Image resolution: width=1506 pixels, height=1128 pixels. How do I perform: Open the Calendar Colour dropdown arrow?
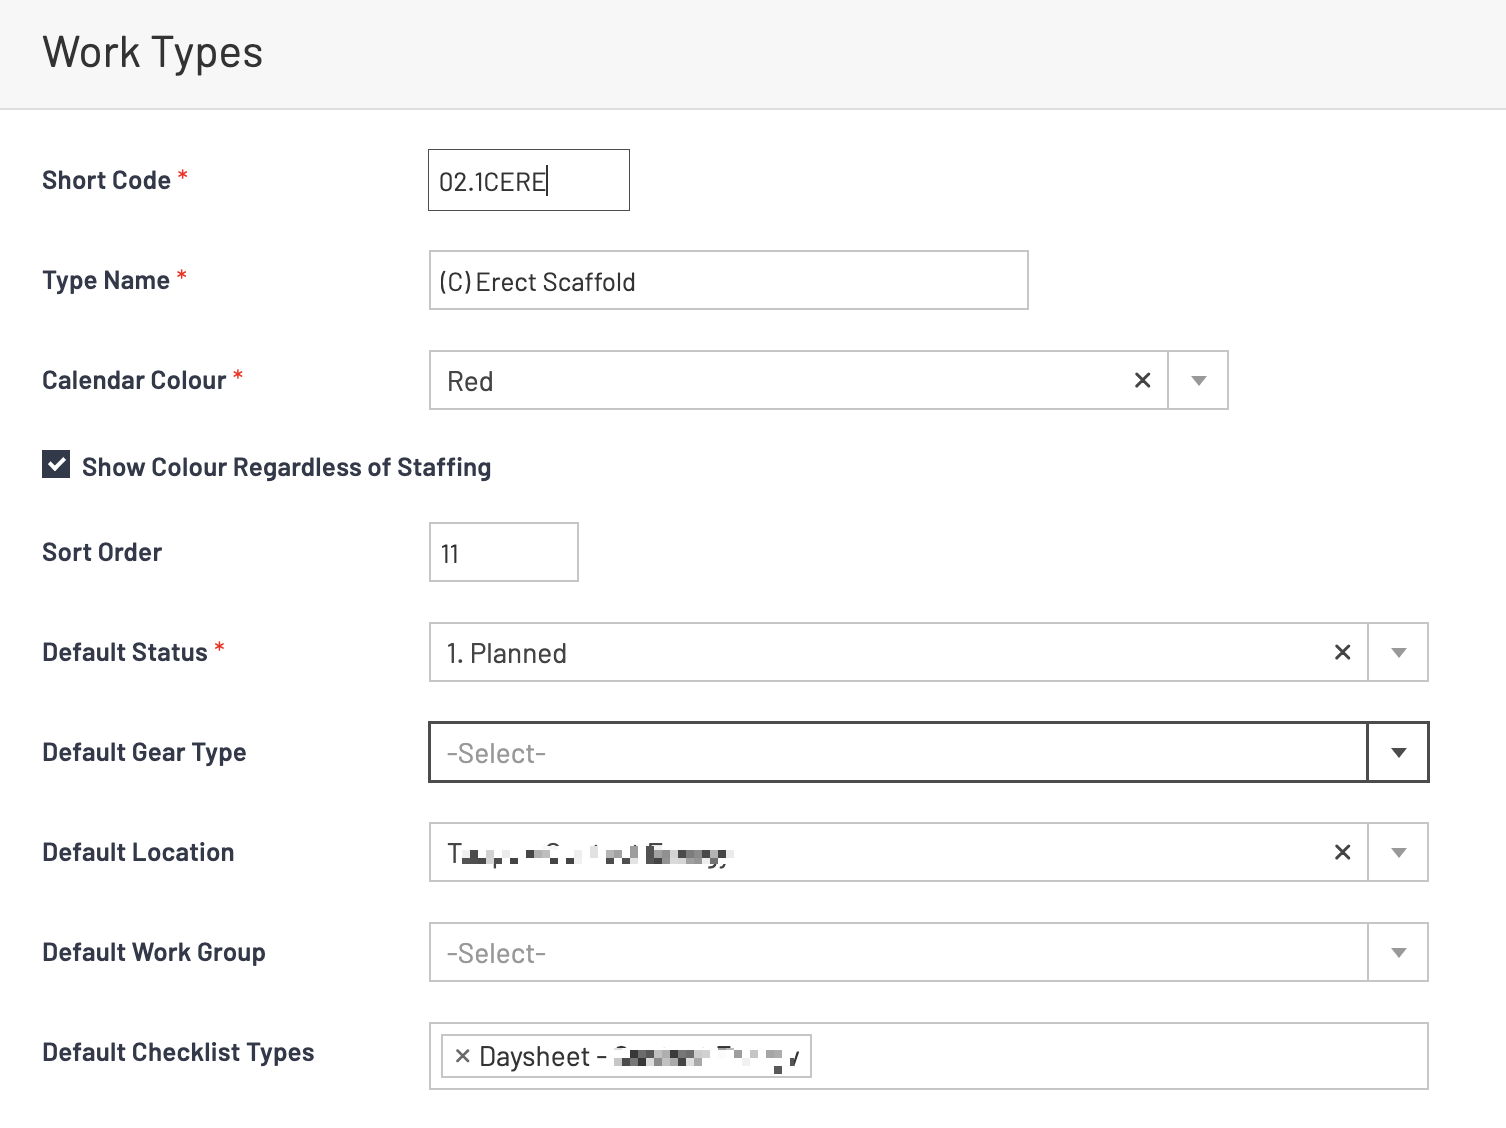1198,380
